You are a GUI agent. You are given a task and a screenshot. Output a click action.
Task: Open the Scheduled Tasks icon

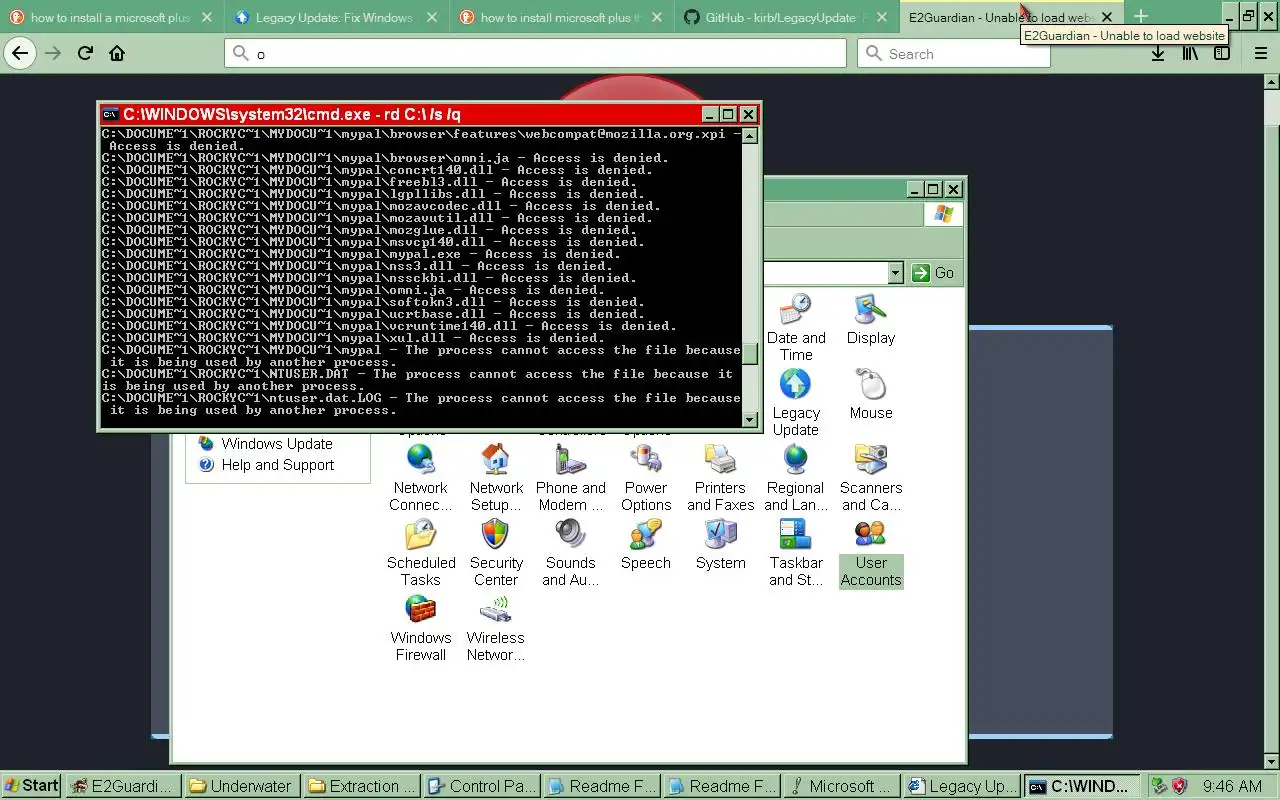click(x=421, y=553)
